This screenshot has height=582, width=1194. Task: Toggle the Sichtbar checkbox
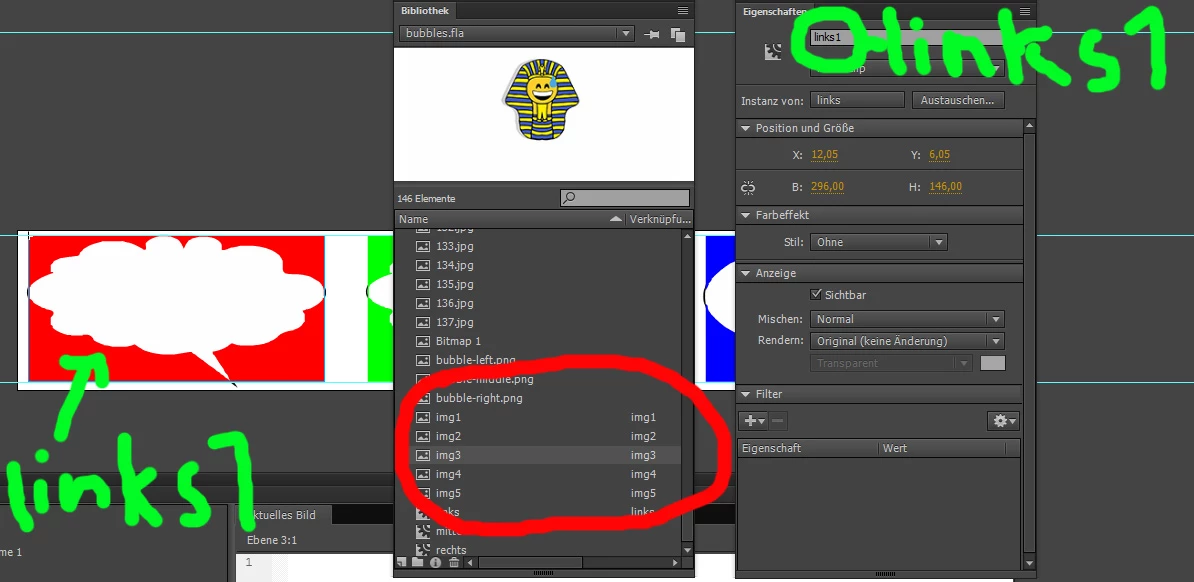click(816, 294)
